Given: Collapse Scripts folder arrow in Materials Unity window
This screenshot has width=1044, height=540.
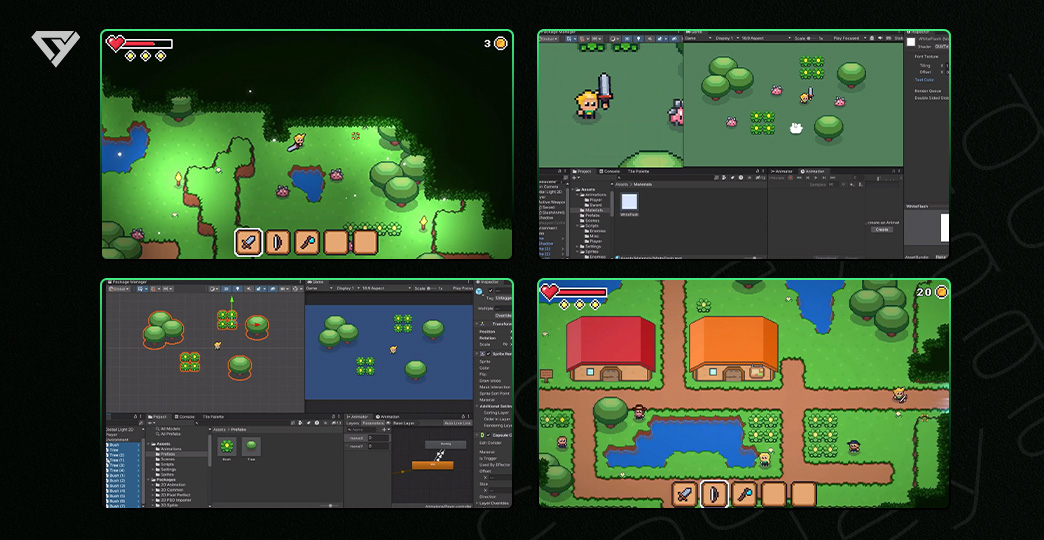Looking at the screenshot, I should coord(577,226).
